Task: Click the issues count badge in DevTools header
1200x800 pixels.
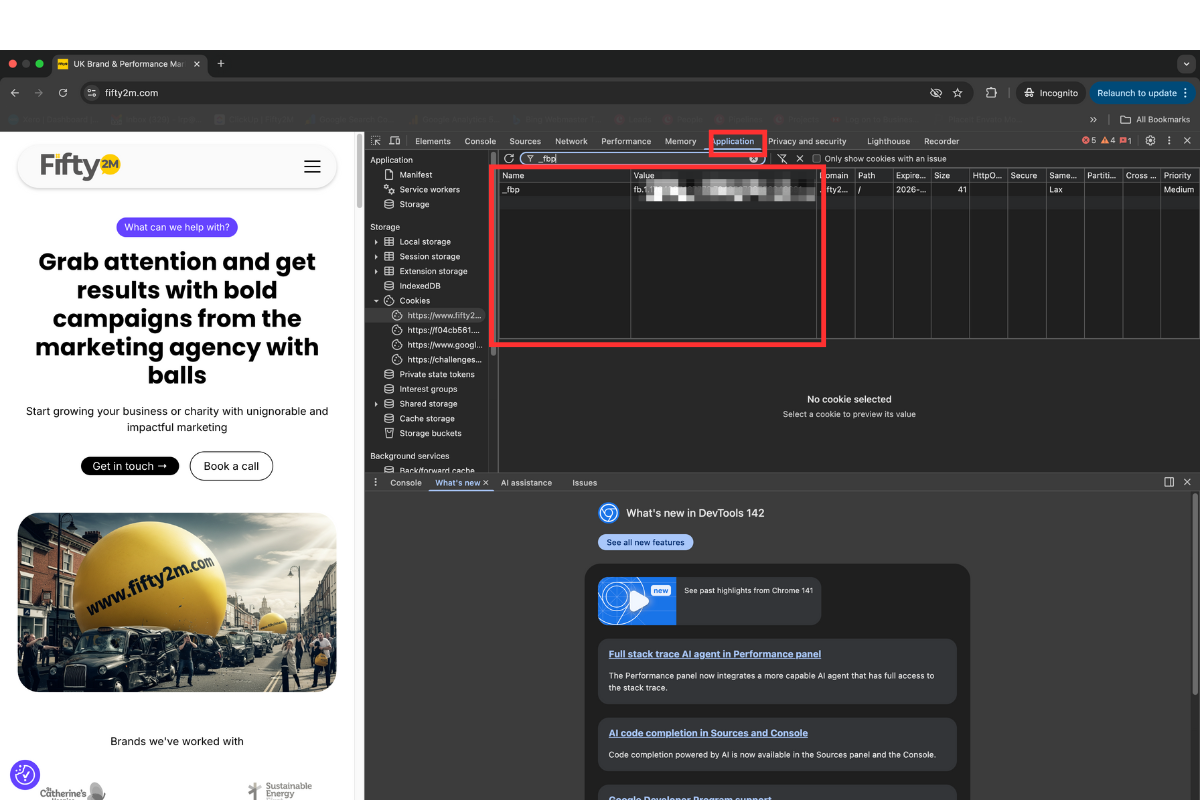Action: coord(1126,141)
